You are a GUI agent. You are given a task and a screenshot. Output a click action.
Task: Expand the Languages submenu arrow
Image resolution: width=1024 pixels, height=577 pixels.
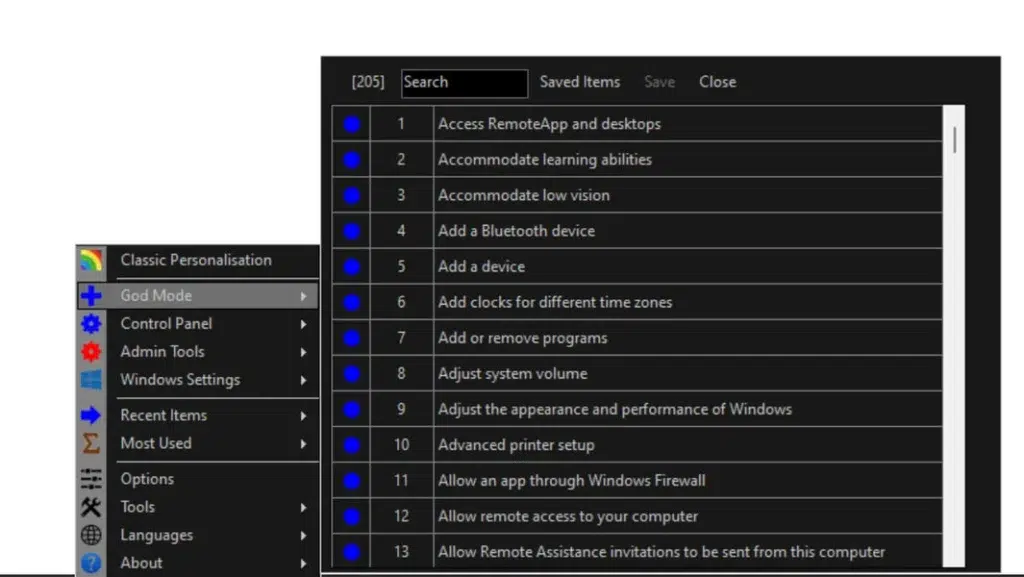[304, 535]
